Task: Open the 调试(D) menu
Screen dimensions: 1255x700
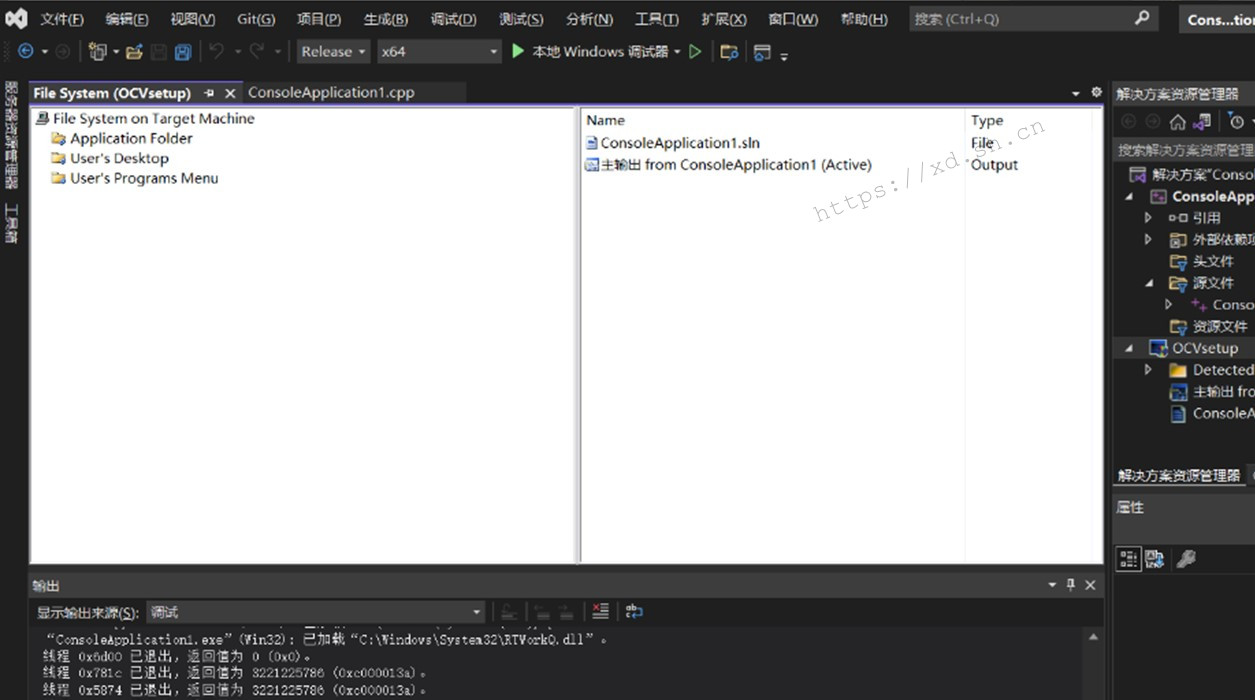Action: tap(452, 18)
